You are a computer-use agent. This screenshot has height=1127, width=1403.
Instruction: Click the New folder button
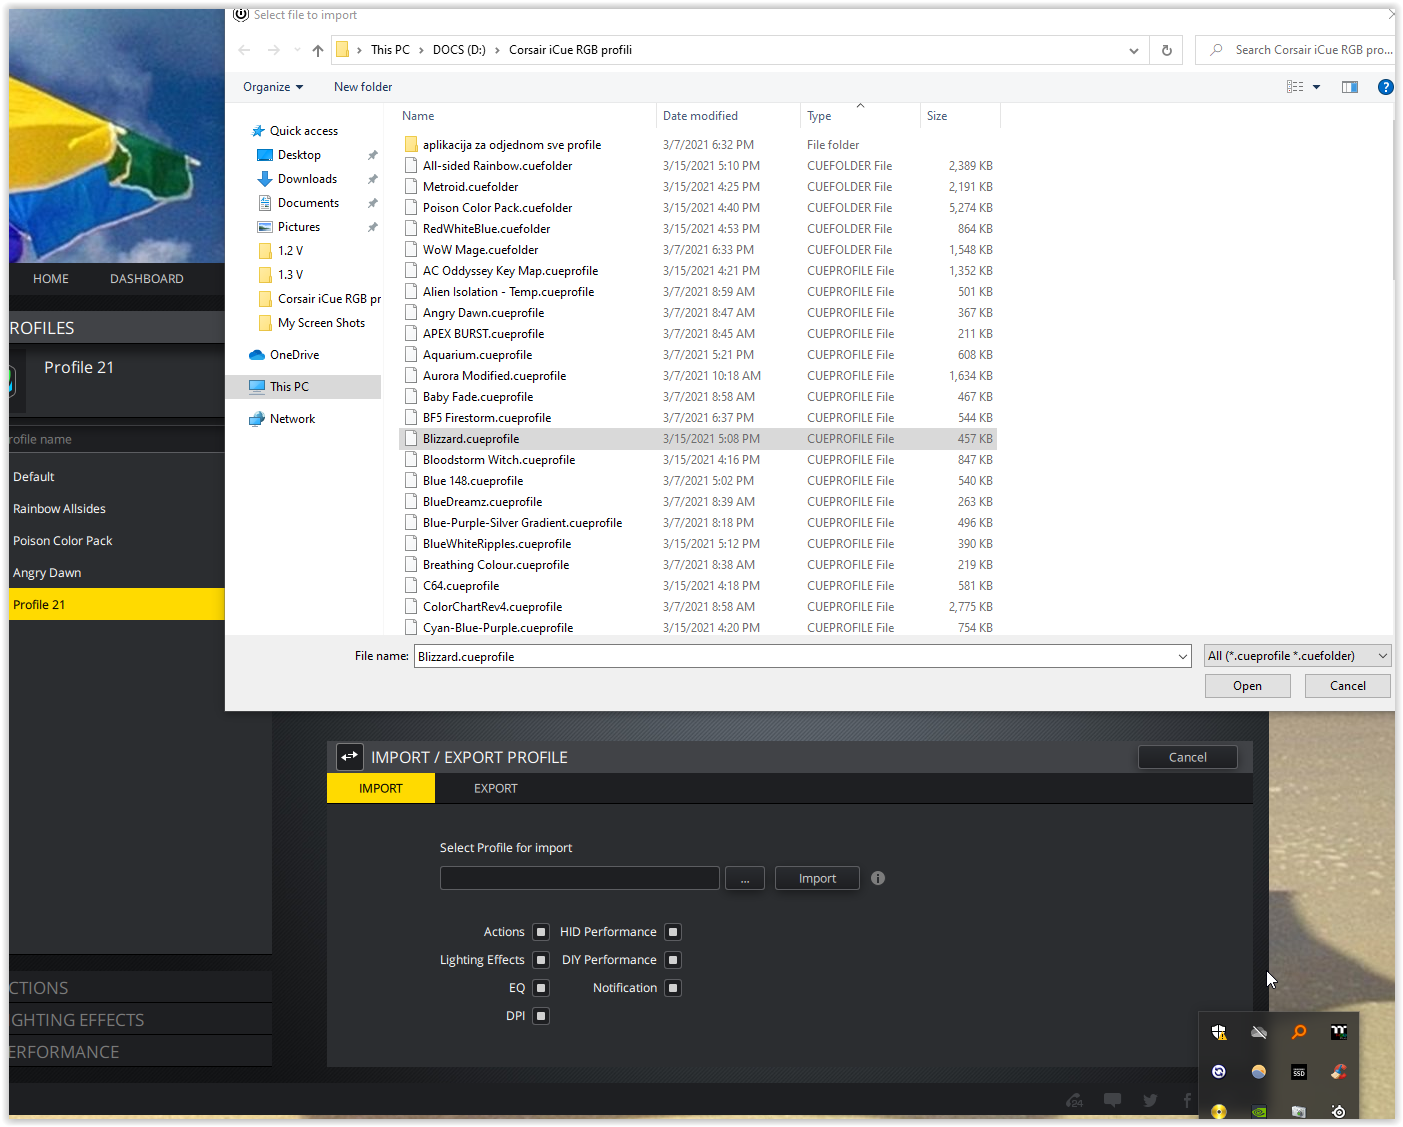tap(363, 87)
